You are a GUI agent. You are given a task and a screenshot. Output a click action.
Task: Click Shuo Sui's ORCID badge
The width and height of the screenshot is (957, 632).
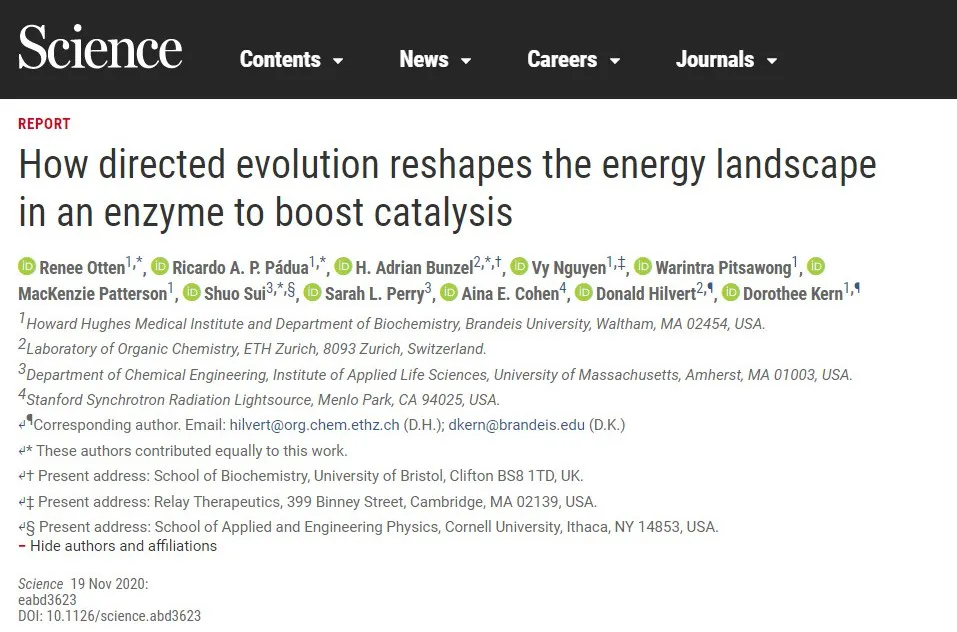point(192,292)
